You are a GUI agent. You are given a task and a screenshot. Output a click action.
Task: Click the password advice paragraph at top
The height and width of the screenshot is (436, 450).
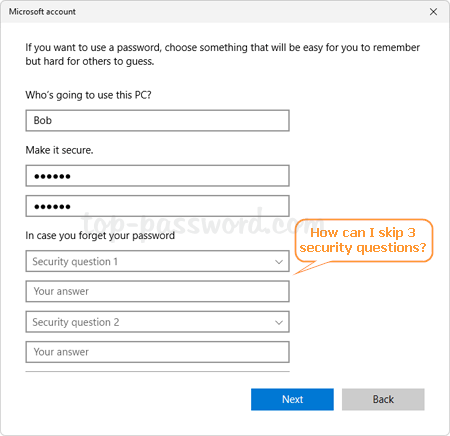pyautogui.click(x=222, y=54)
